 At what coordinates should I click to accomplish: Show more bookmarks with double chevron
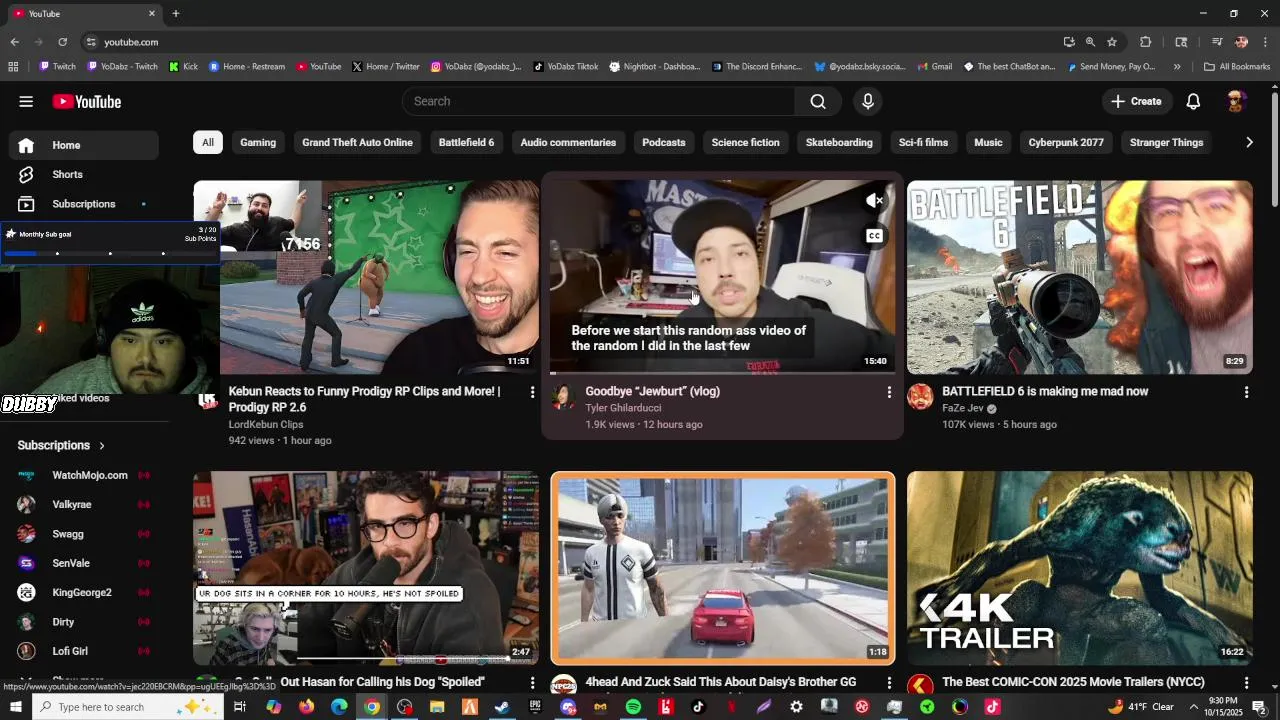click(x=1177, y=67)
